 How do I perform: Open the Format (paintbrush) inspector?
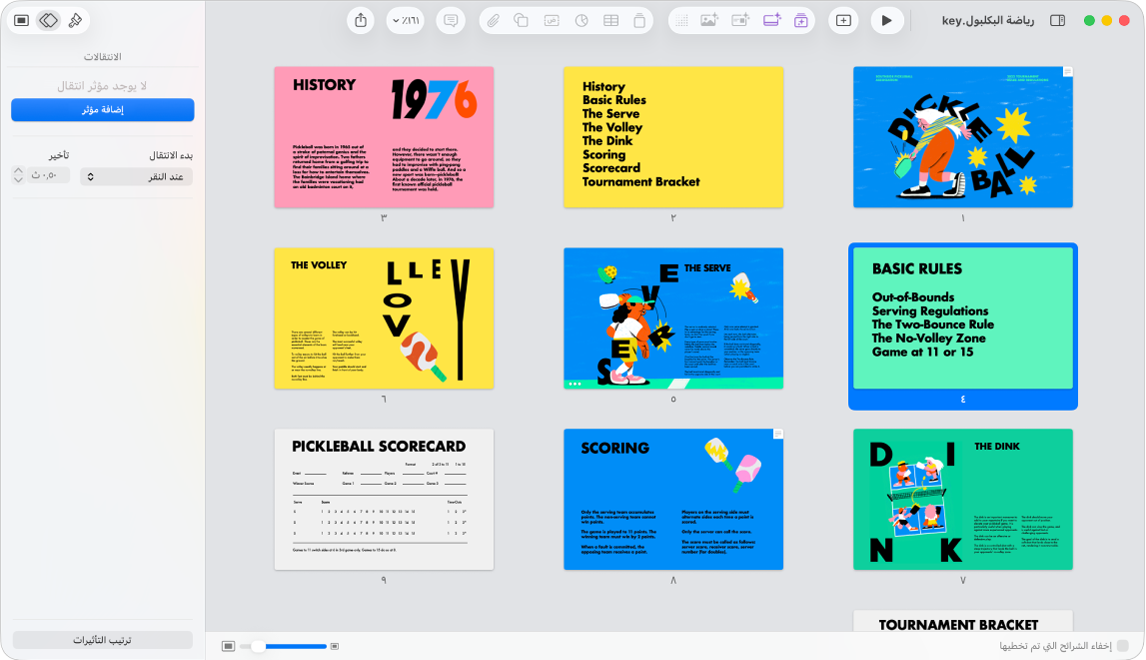75,20
